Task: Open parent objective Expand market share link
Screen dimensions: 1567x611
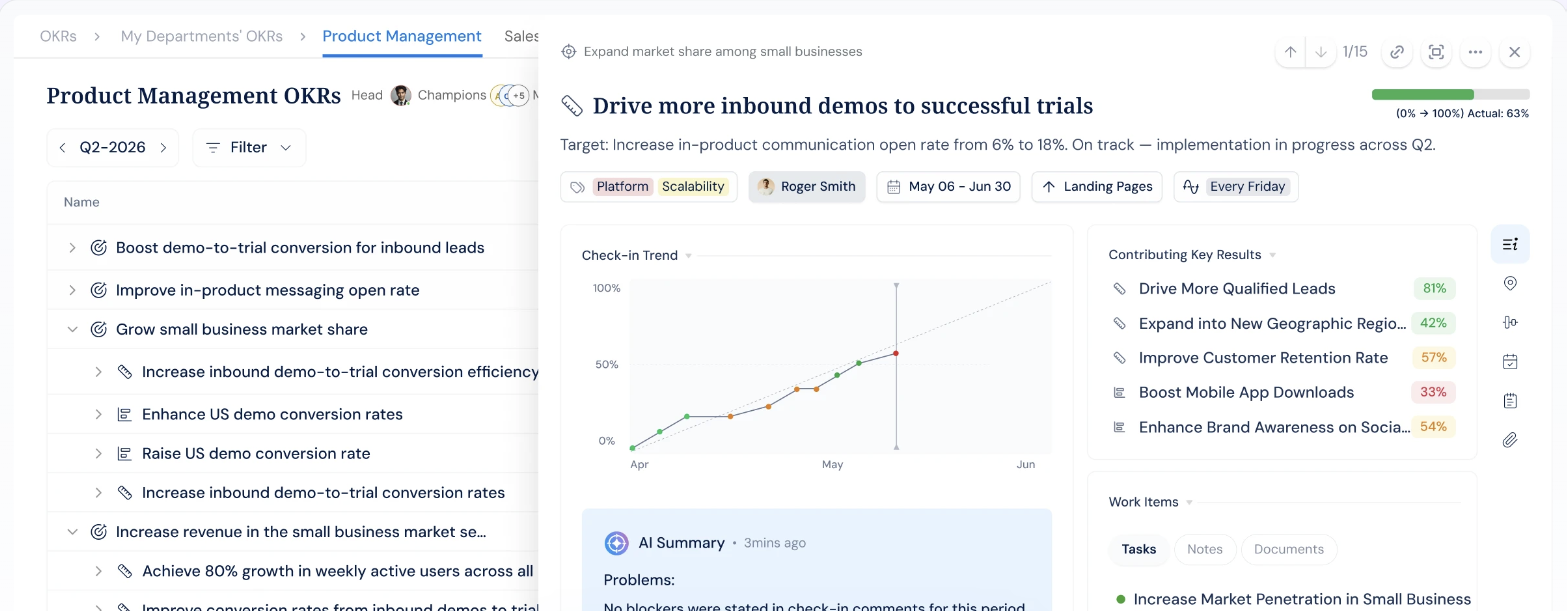Action: click(722, 51)
